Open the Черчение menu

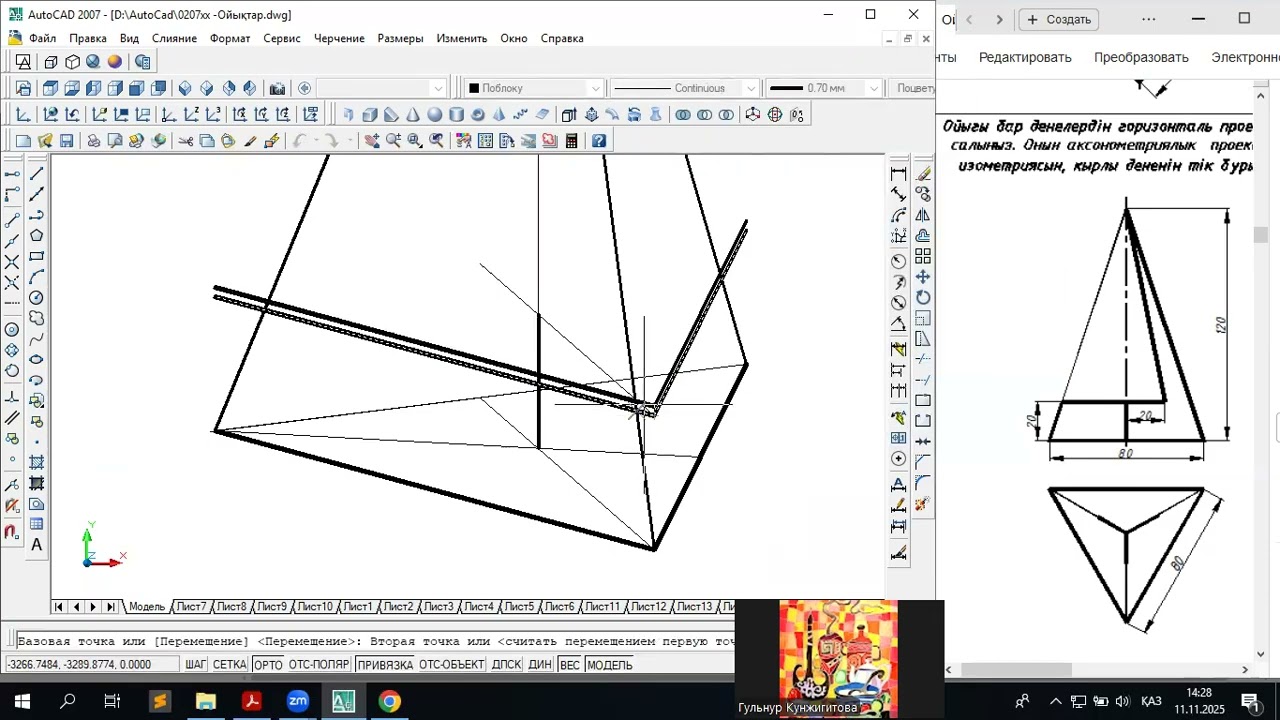point(339,38)
